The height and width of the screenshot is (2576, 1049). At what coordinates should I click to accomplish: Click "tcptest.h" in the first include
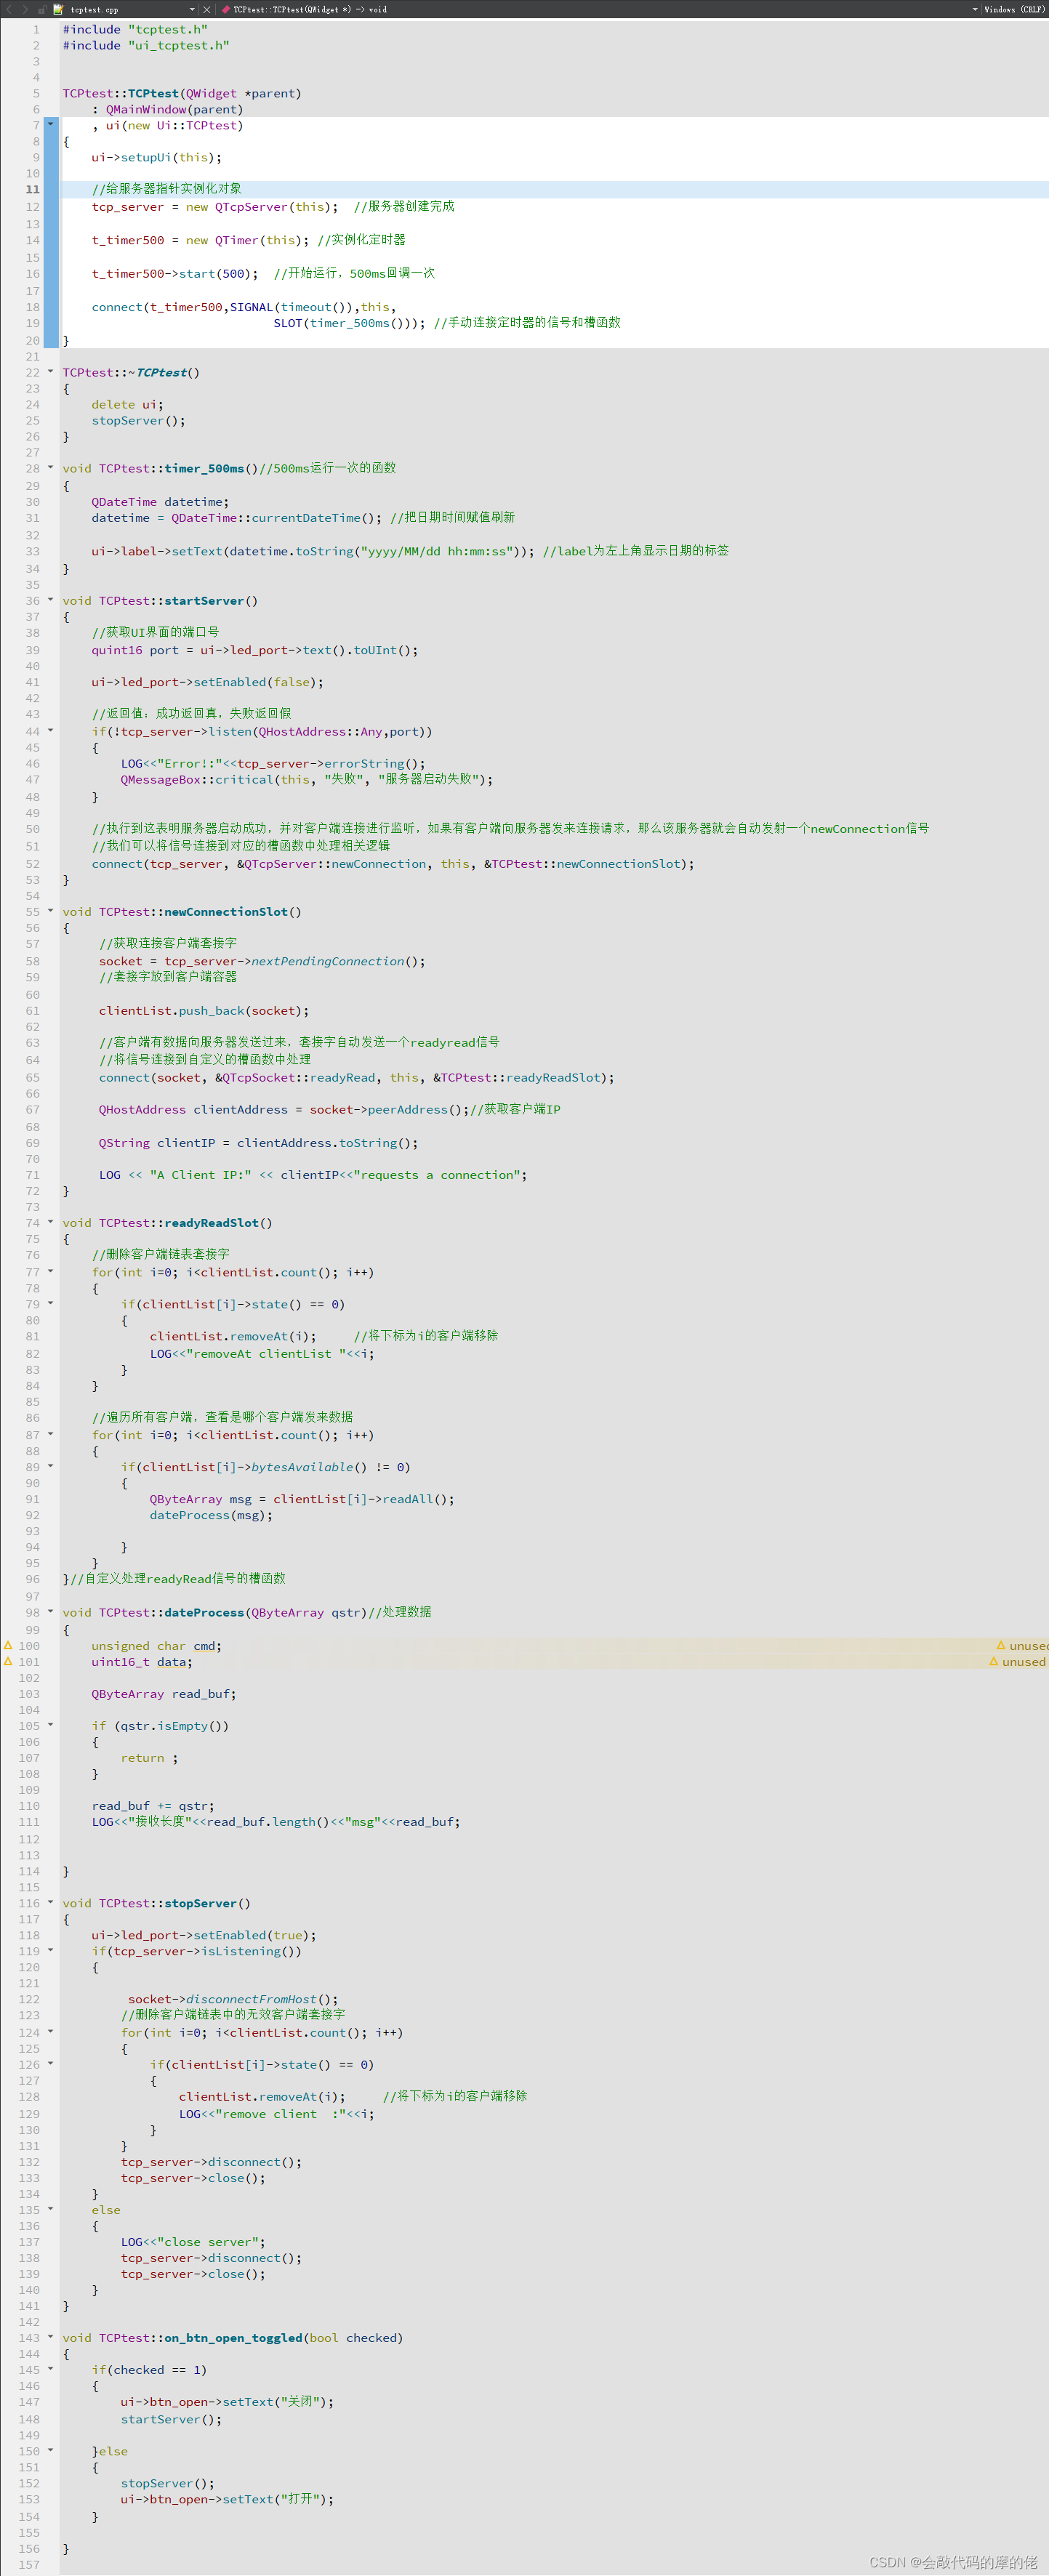[168, 29]
